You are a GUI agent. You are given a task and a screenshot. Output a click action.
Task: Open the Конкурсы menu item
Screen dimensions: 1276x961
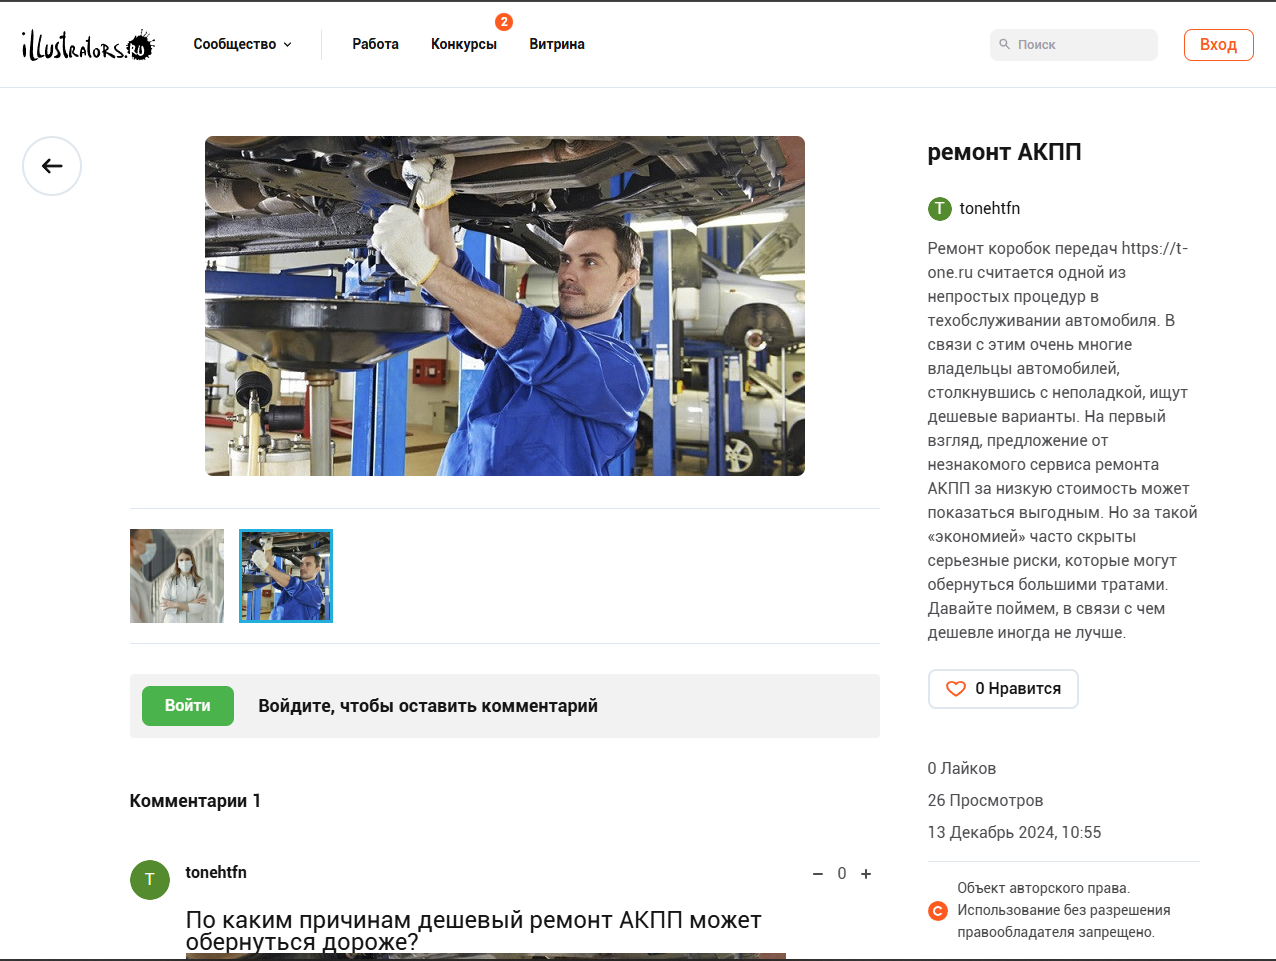pos(464,45)
